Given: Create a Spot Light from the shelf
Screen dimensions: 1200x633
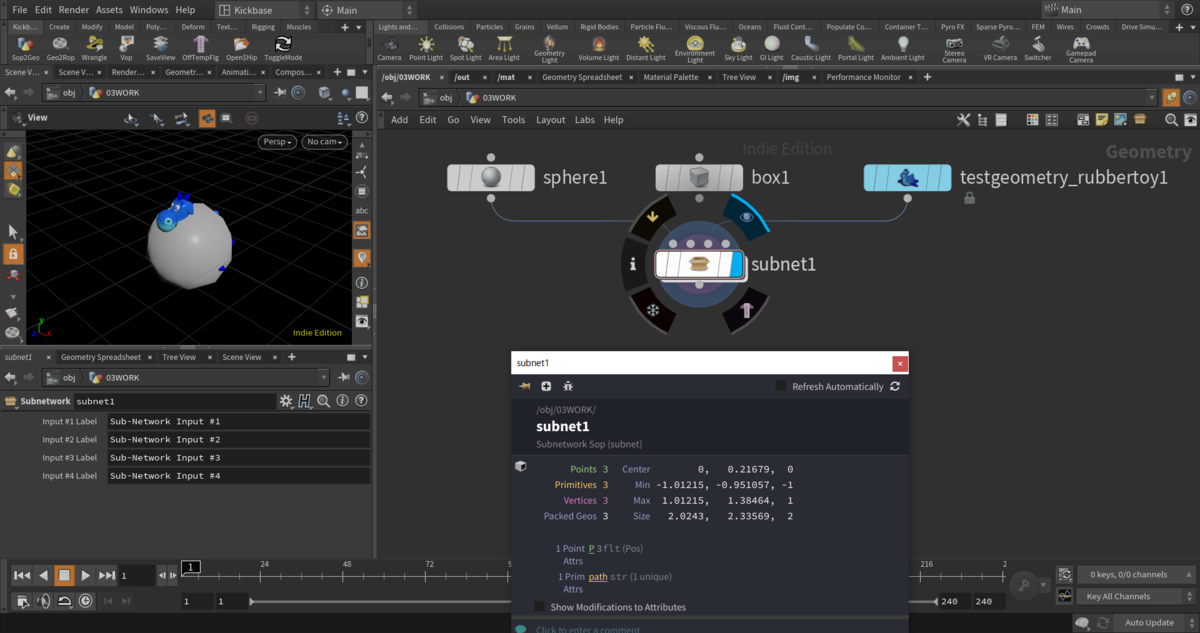Looking at the screenshot, I should point(466,48).
